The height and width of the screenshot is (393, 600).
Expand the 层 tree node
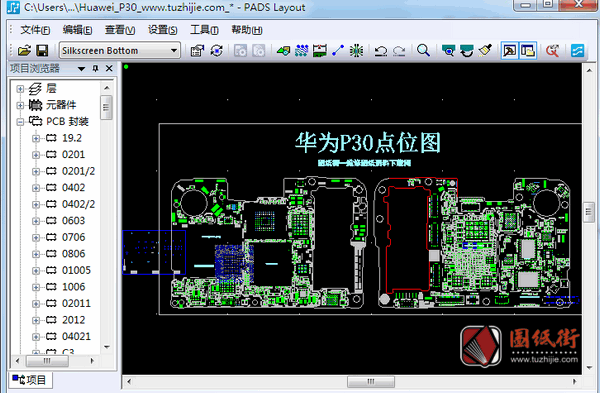20,89
